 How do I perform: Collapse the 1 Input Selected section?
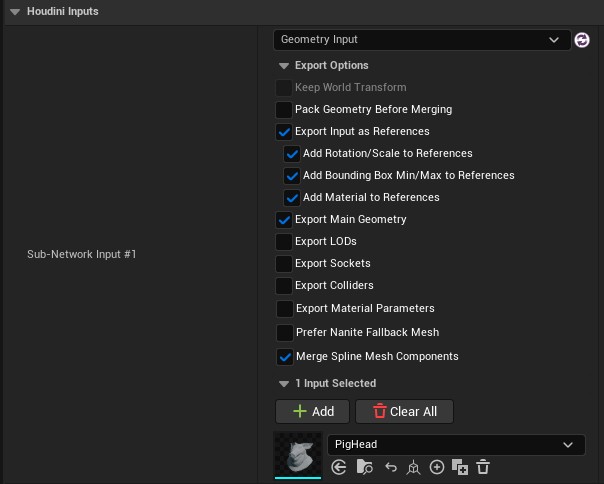[x=284, y=383]
